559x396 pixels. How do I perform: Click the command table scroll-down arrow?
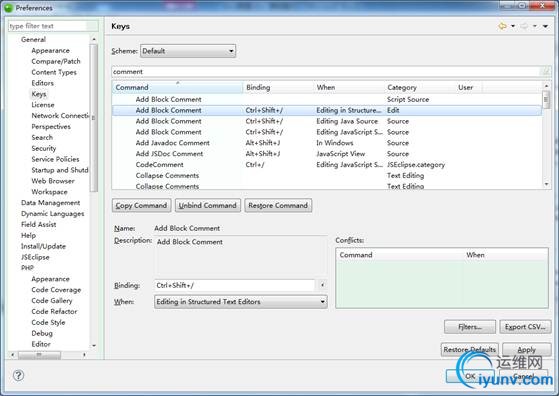click(x=547, y=184)
